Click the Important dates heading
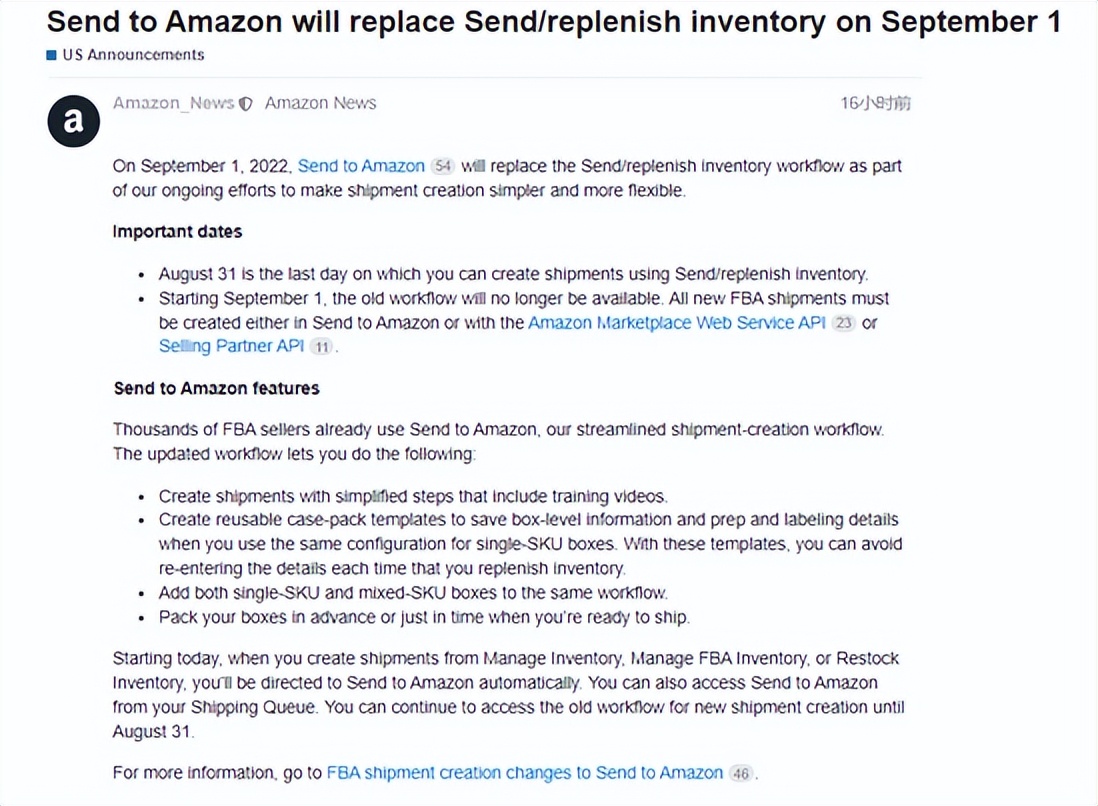The height and width of the screenshot is (806, 1098). [x=177, y=232]
